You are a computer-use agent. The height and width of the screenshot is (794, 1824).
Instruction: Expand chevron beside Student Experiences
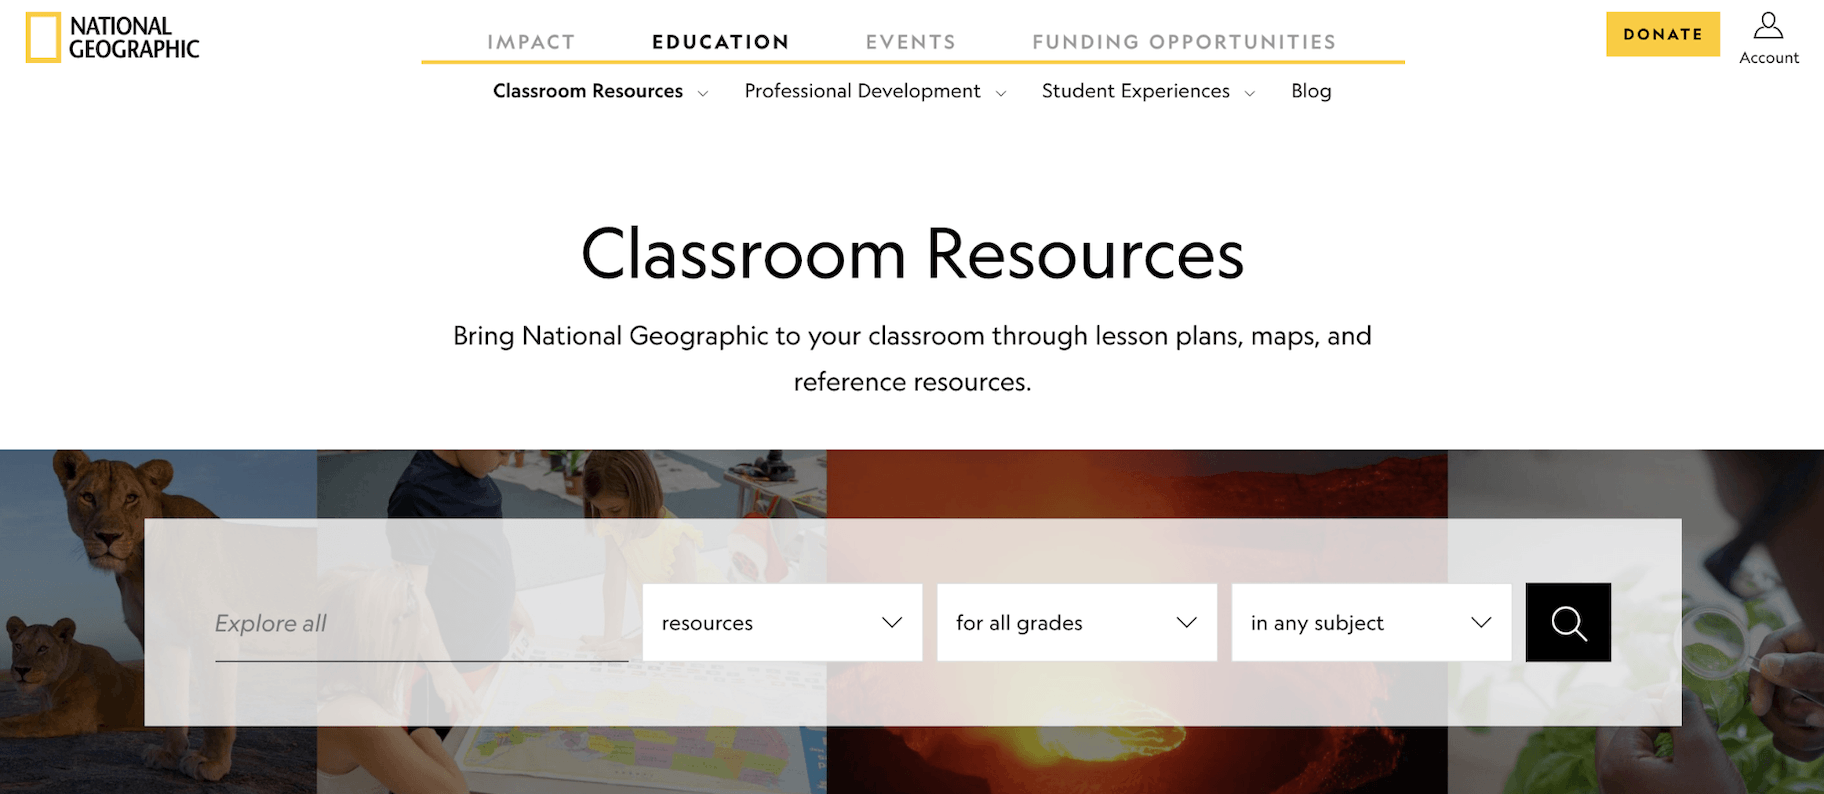coord(1250,93)
